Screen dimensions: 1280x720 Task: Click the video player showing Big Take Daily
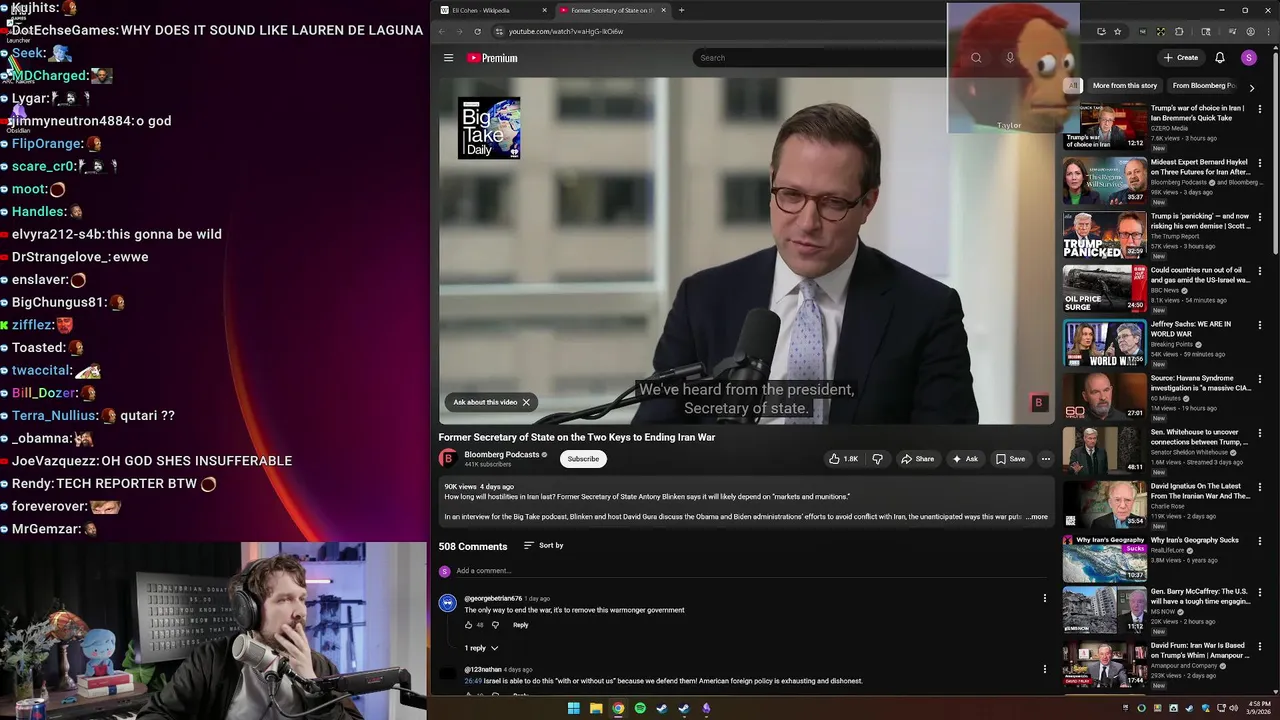click(746, 251)
